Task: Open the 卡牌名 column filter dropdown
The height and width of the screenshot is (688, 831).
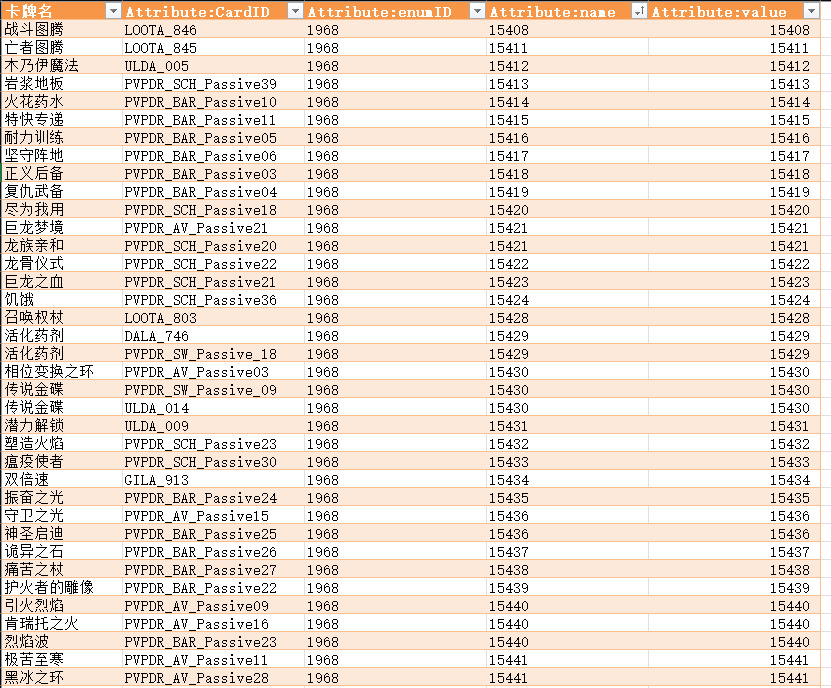Action: [x=113, y=11]
